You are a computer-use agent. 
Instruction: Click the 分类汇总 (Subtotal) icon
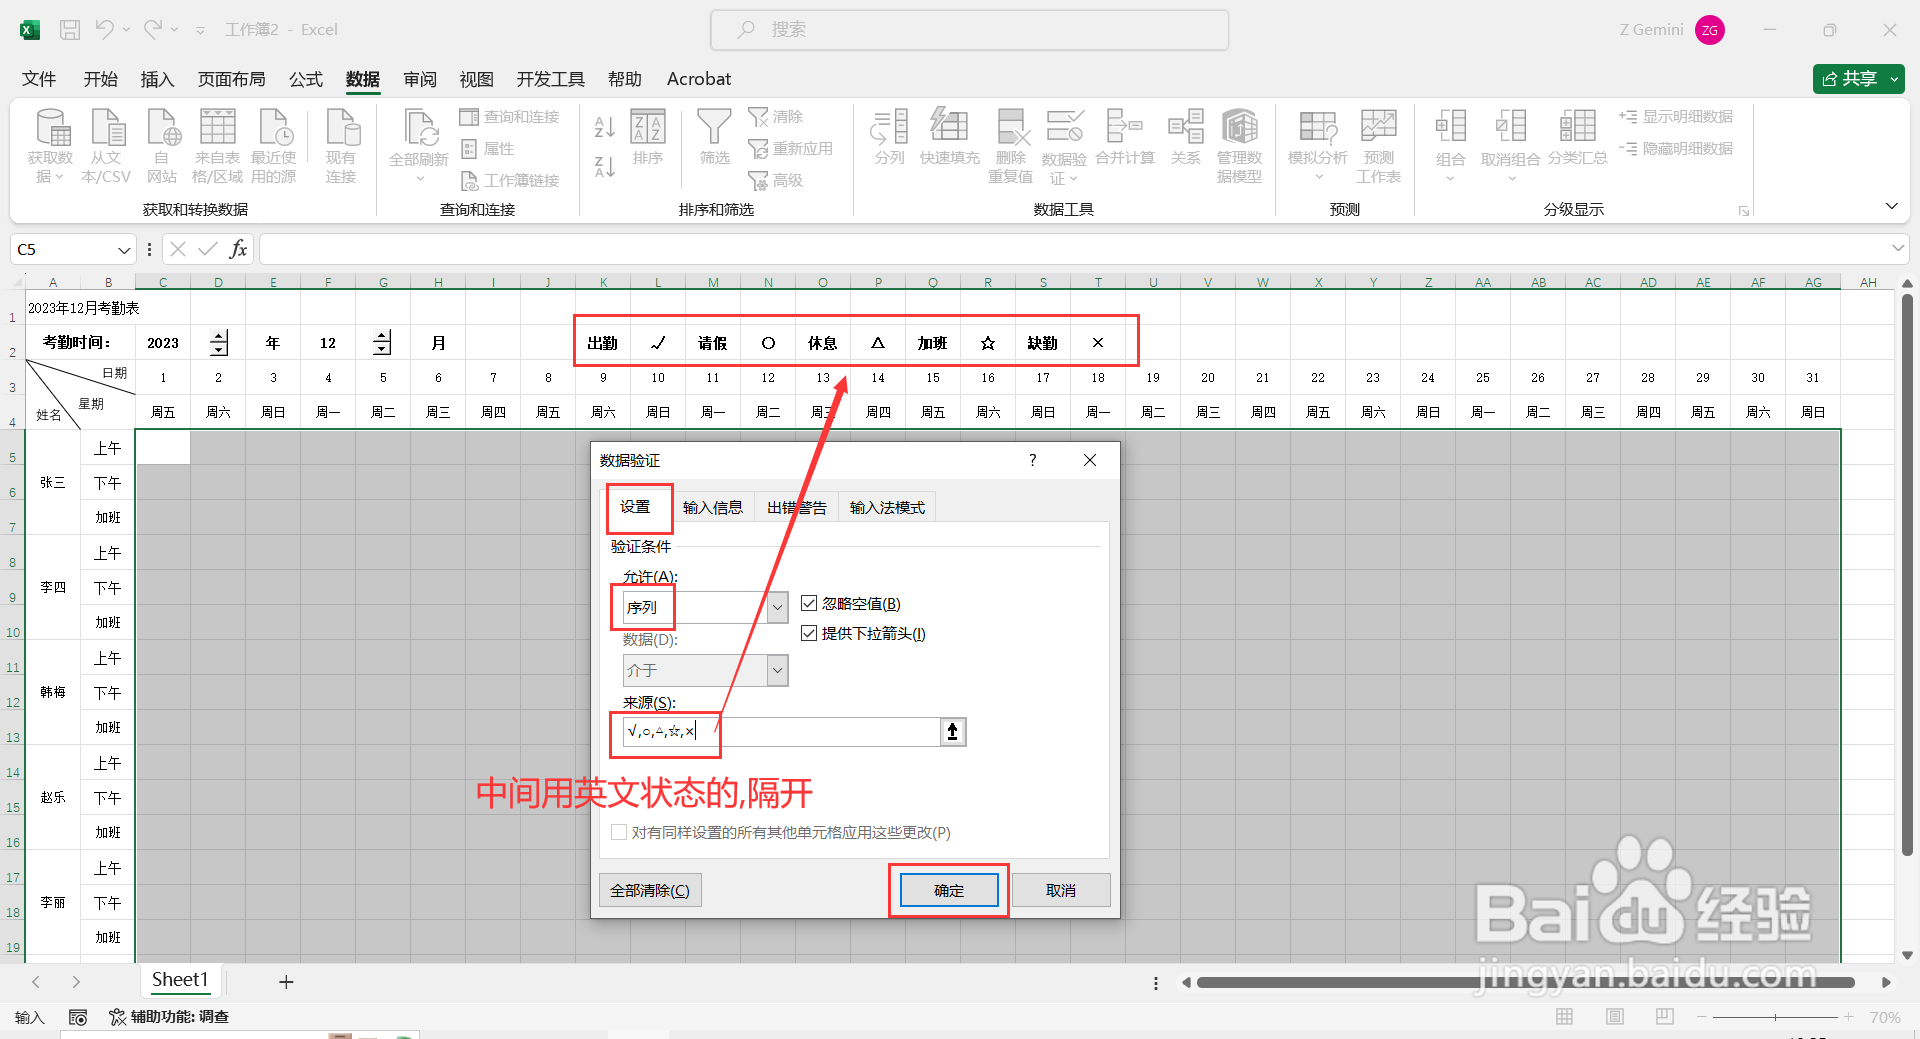(1576, 142)
